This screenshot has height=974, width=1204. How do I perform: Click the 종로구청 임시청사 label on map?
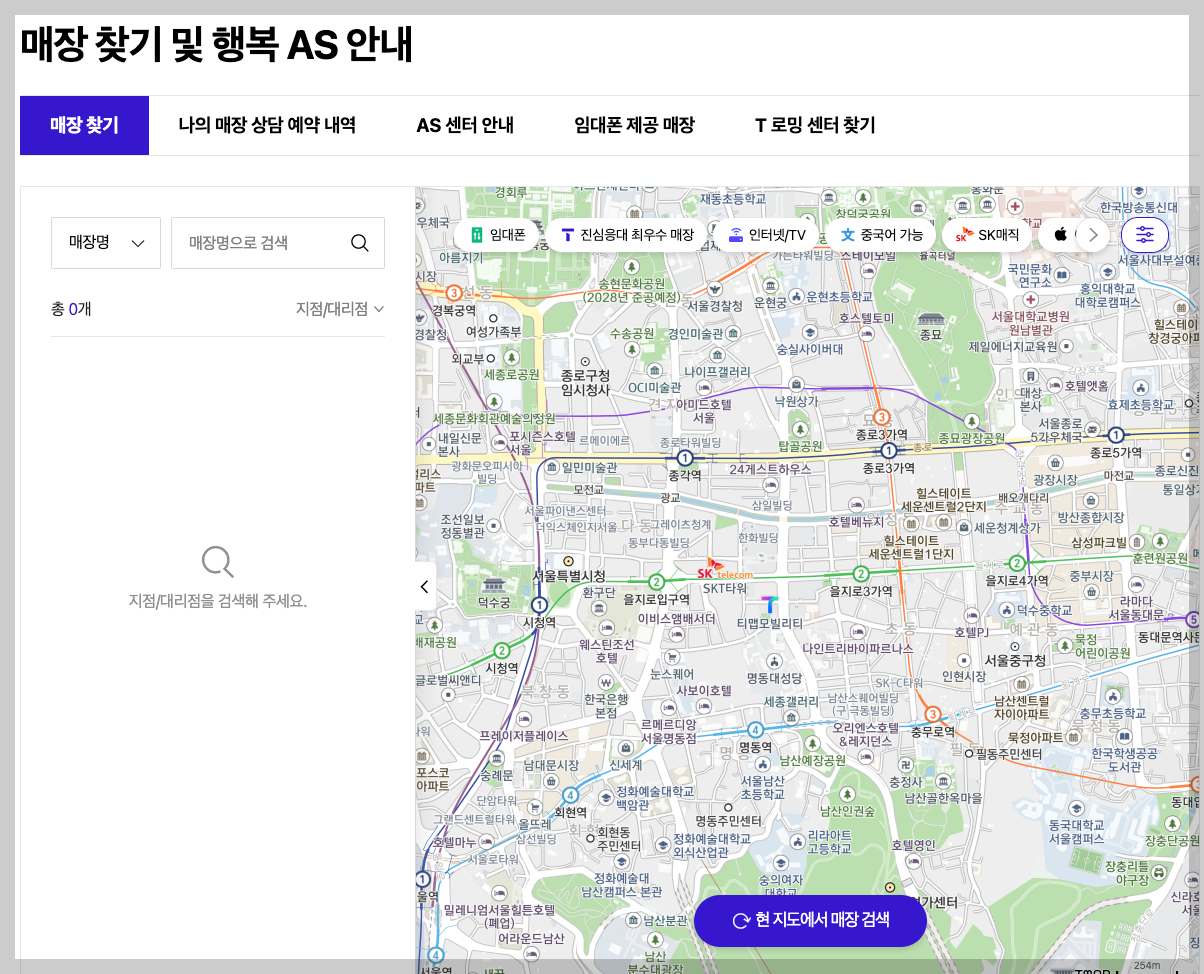585,383
